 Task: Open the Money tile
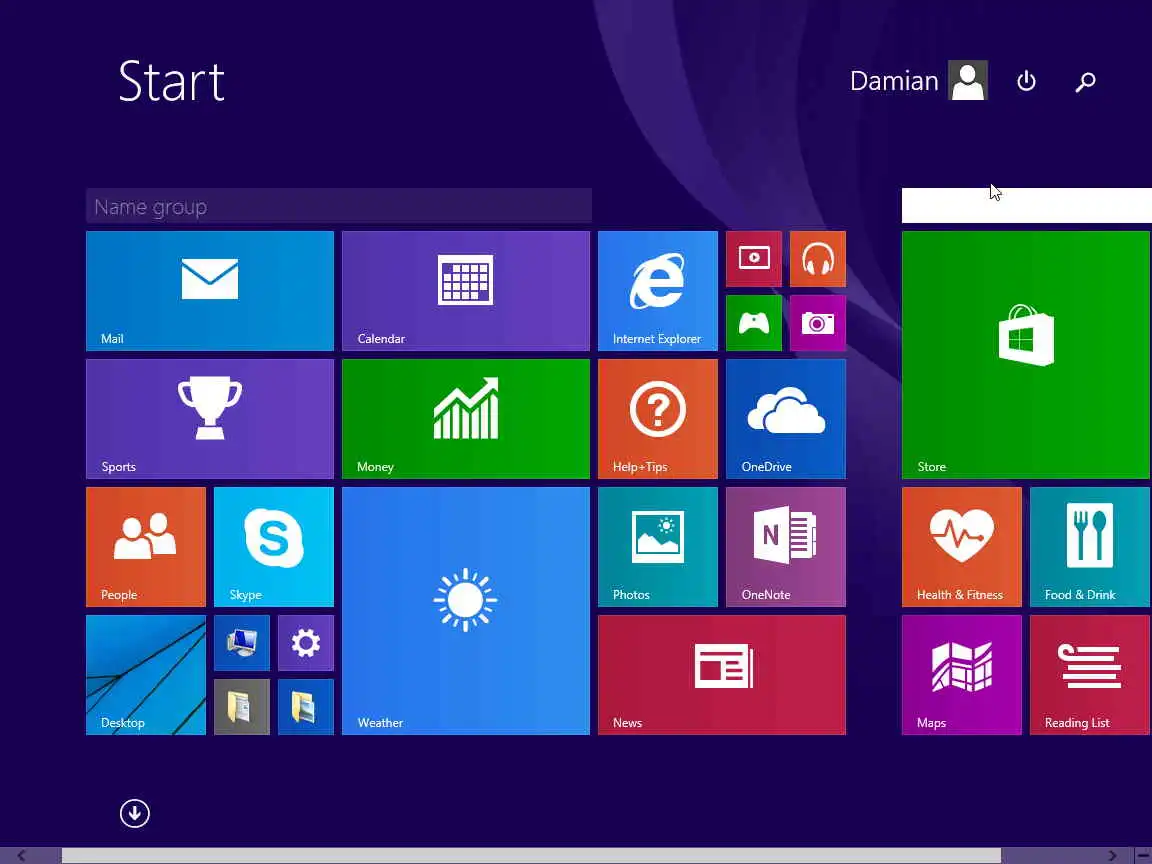465,419
